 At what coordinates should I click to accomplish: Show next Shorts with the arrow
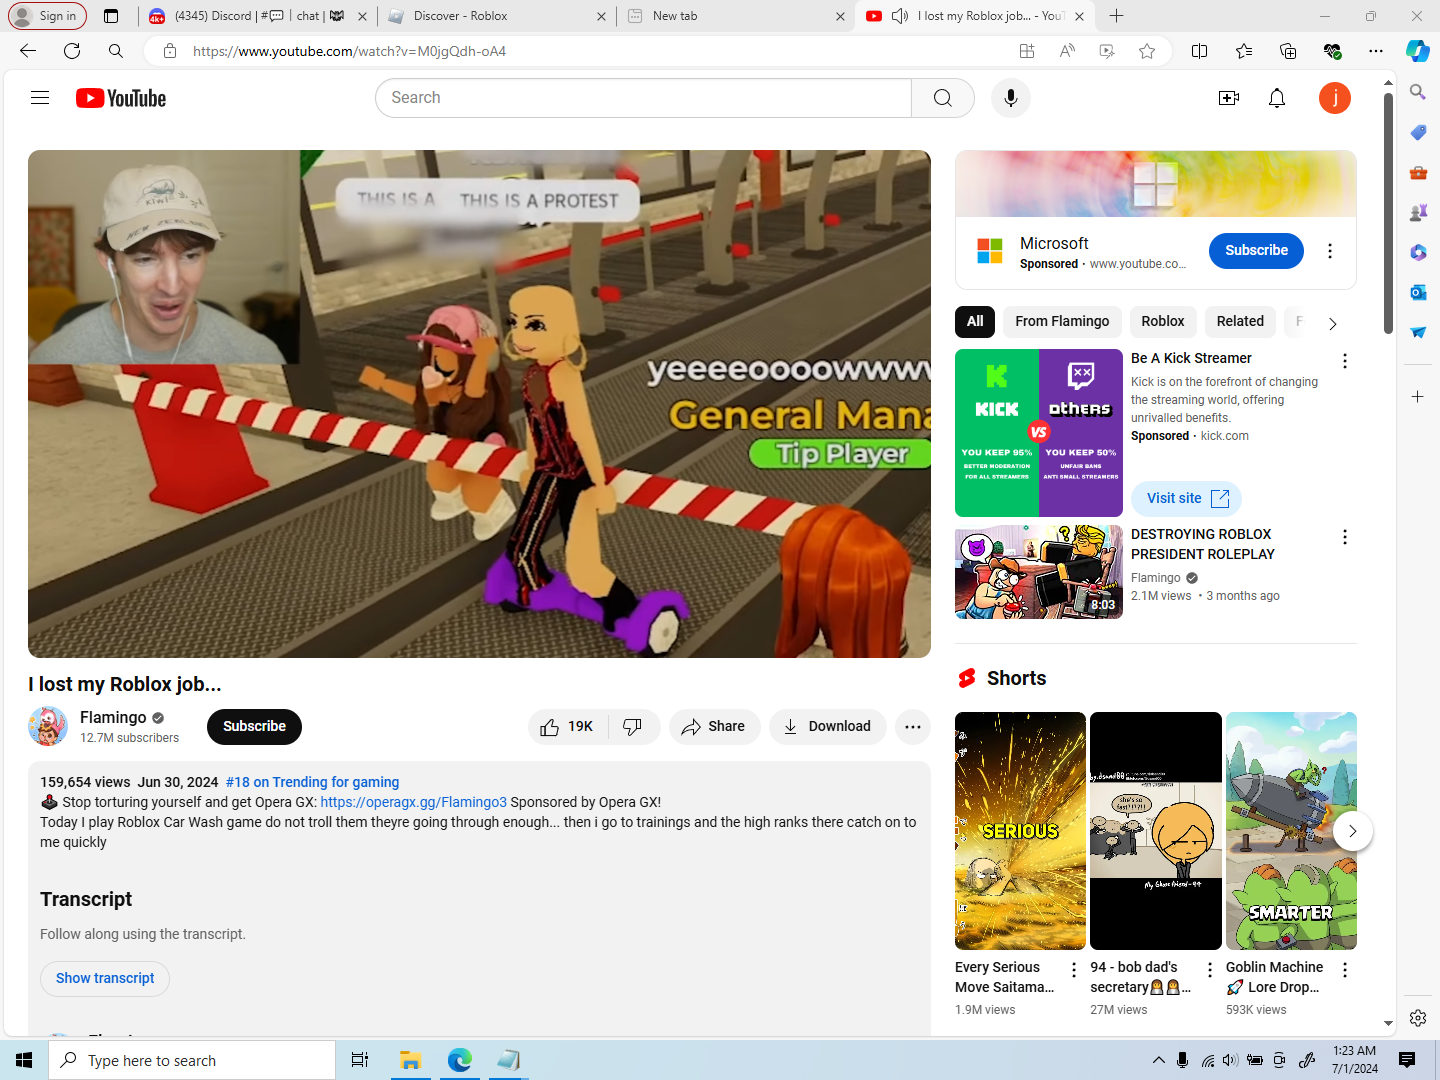click(x=1352, y=831)
